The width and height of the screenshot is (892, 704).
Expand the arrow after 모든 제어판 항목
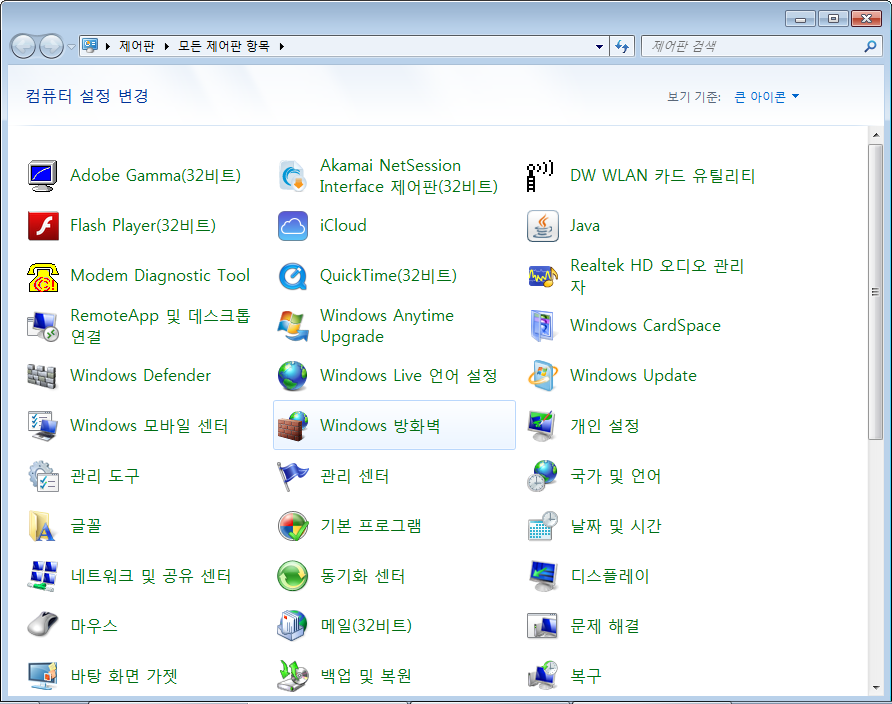[x=282, y=46]
